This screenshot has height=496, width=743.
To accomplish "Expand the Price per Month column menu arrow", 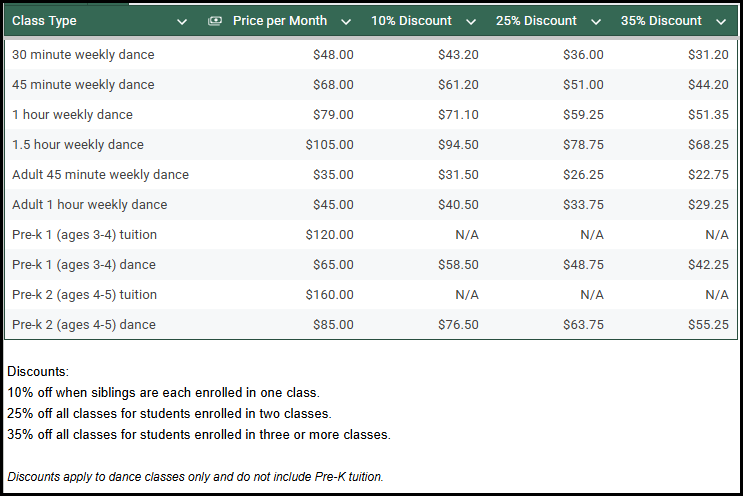I will click(346, 21).
